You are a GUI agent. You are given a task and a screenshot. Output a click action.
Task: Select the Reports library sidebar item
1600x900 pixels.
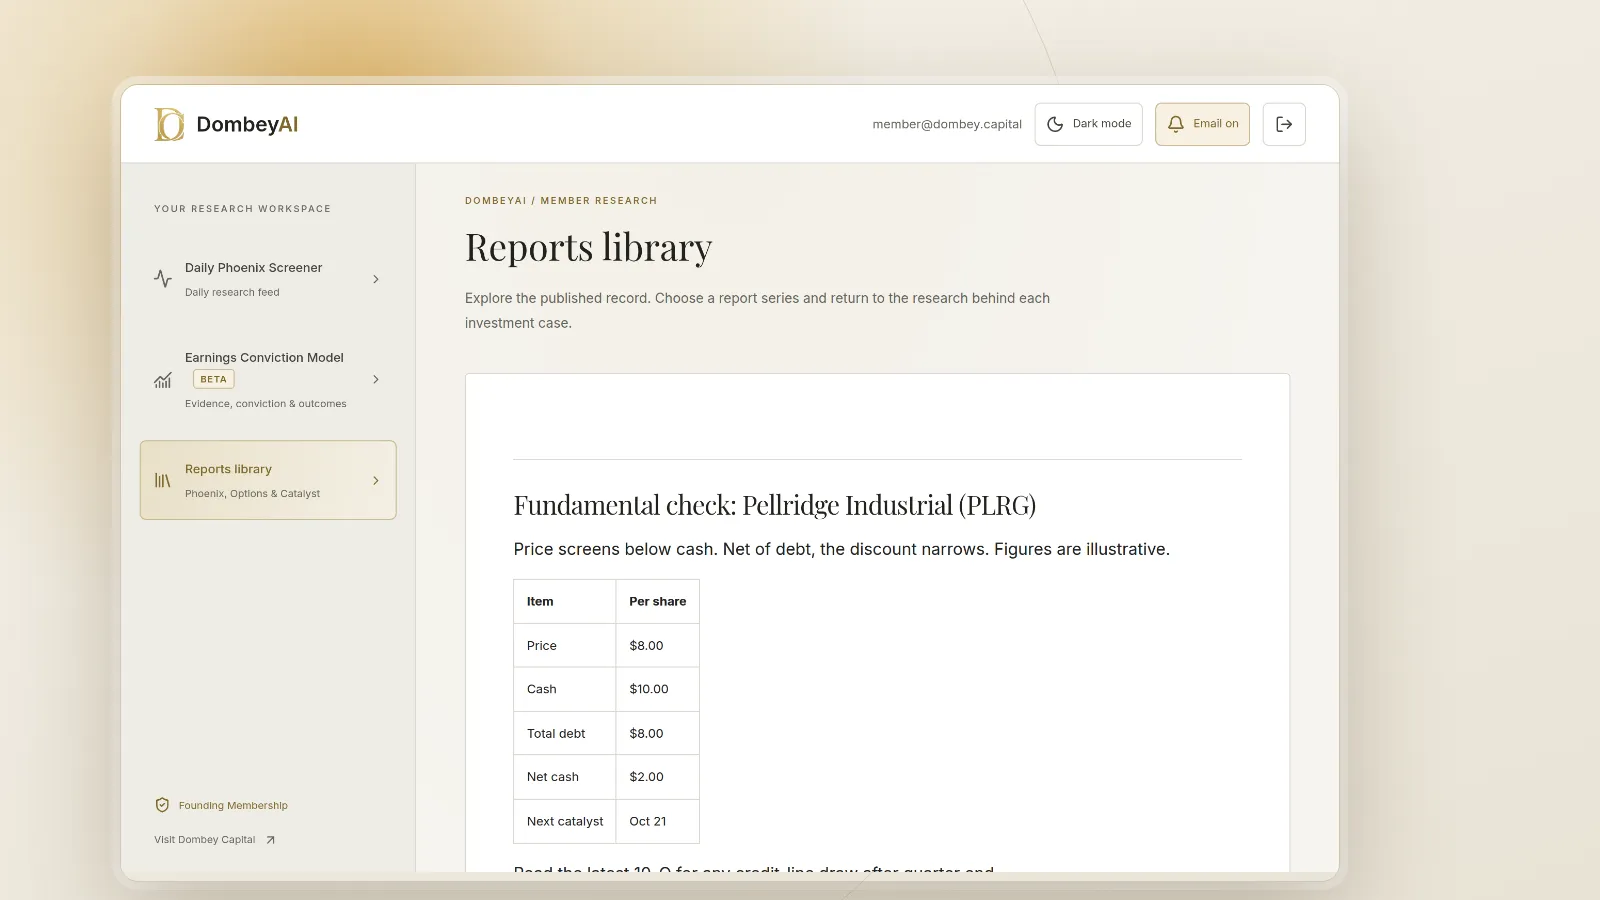[268, 480]
